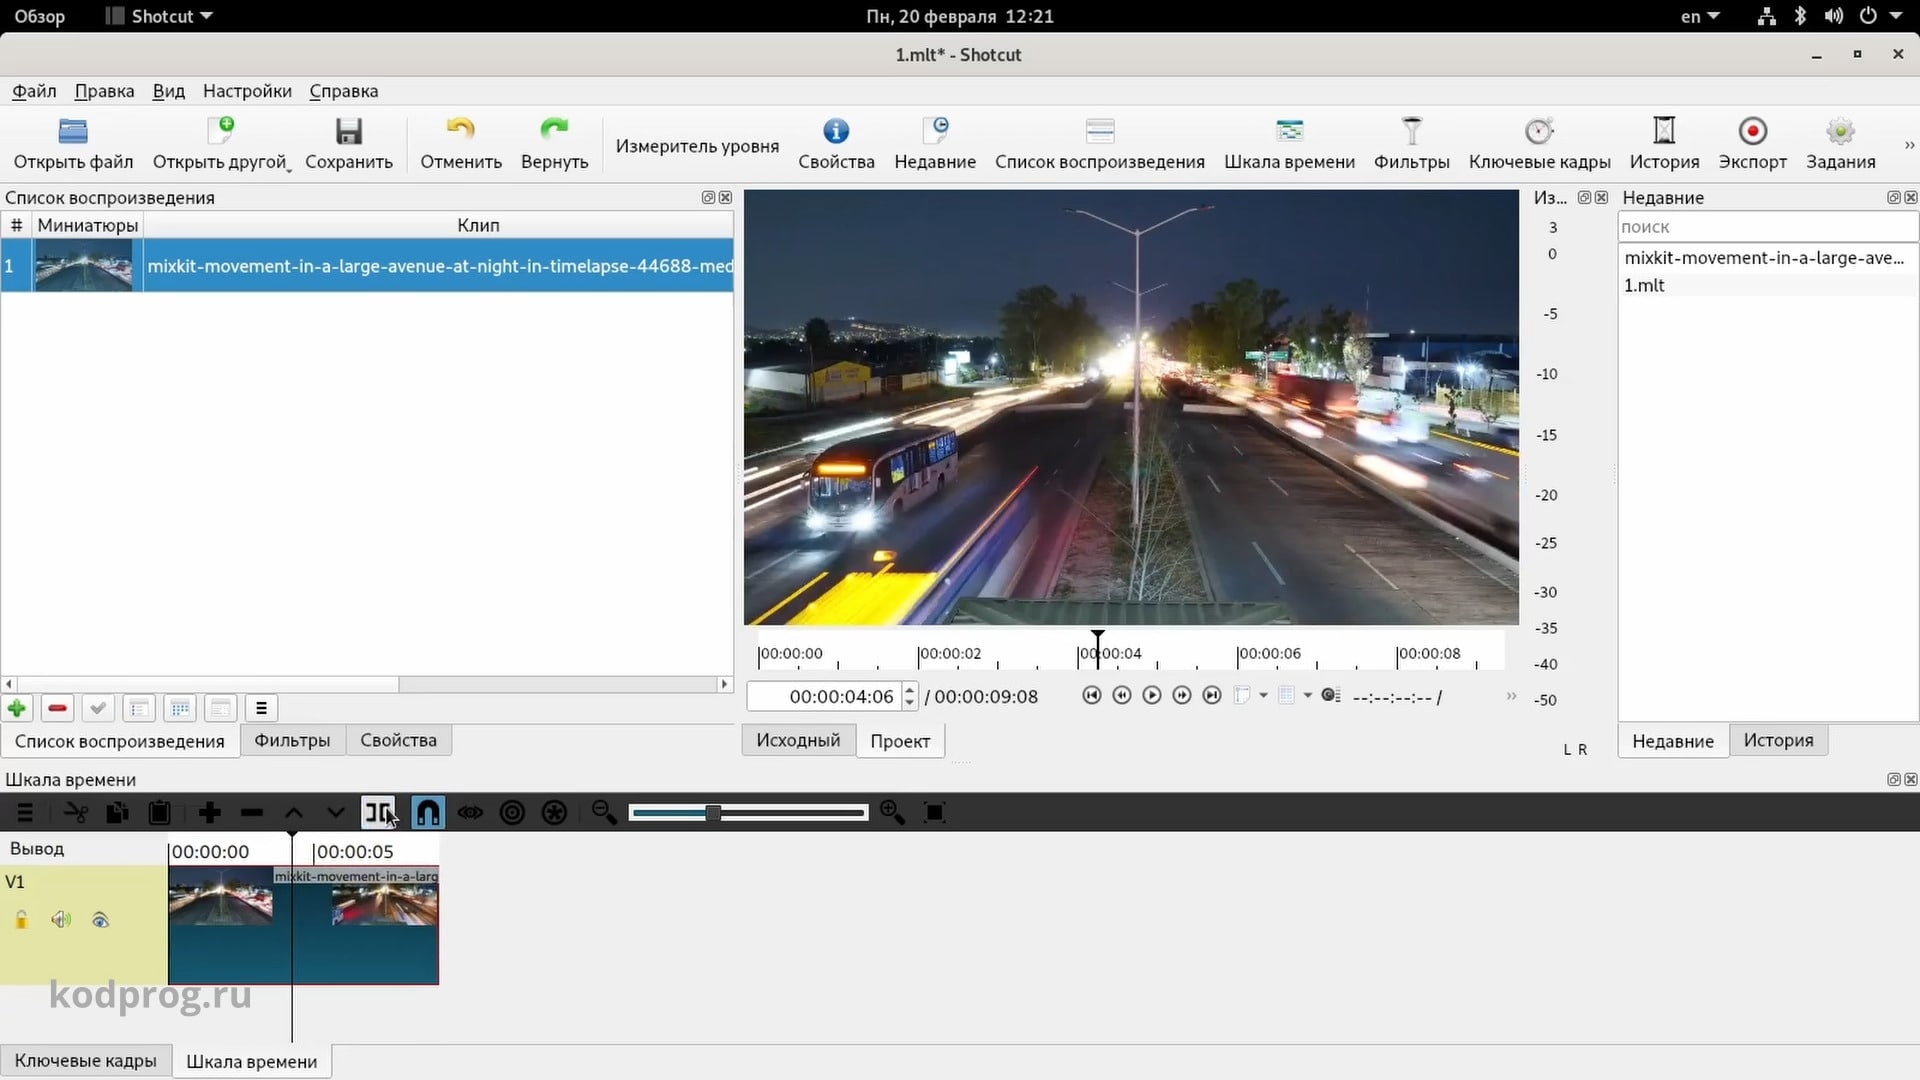Open the Shotcut app menu in top bar
Viewport: 1920px width, 1080px height.
160,16
